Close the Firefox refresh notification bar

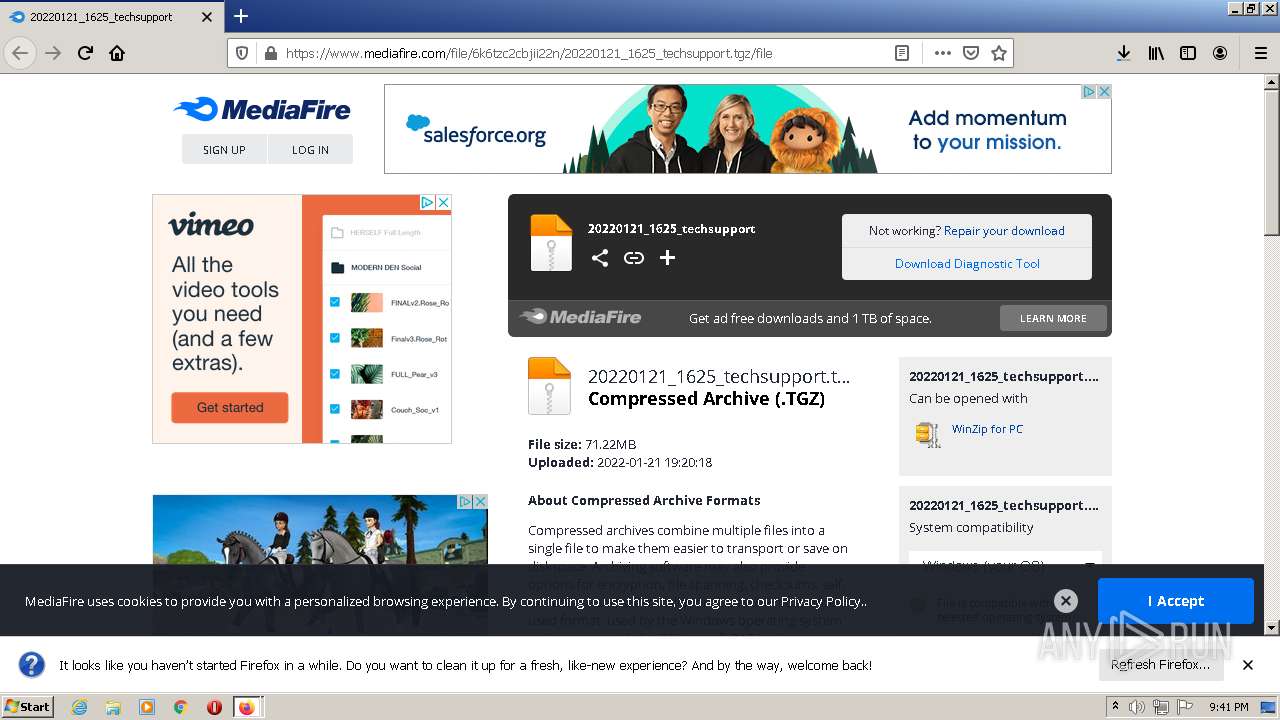pos(1248,665)
